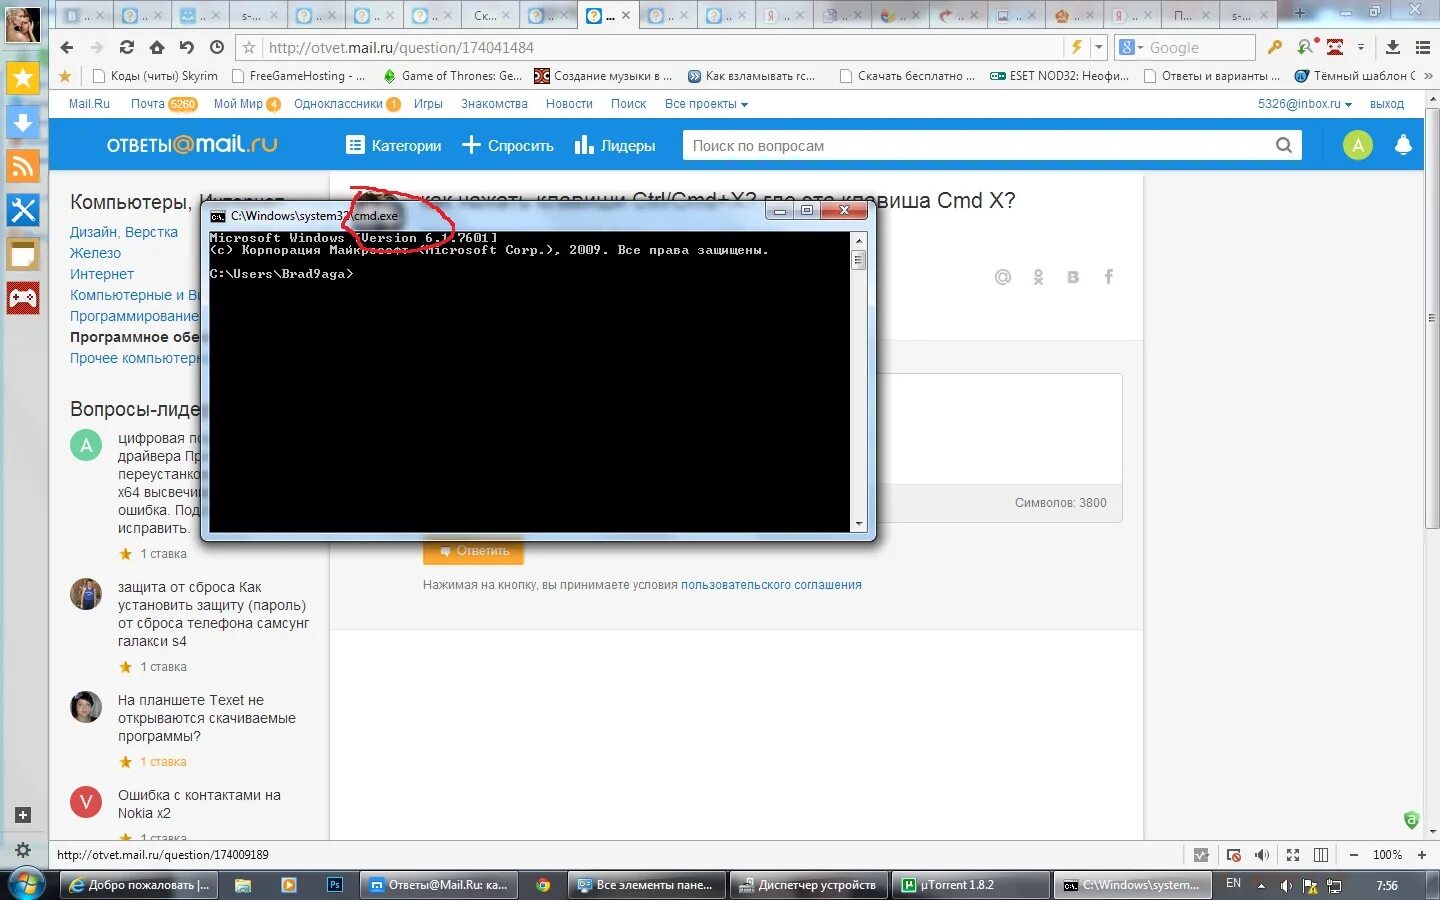Go back to previous page
The height and width of the screenshot is (900, 1440).
click(67, 47)
